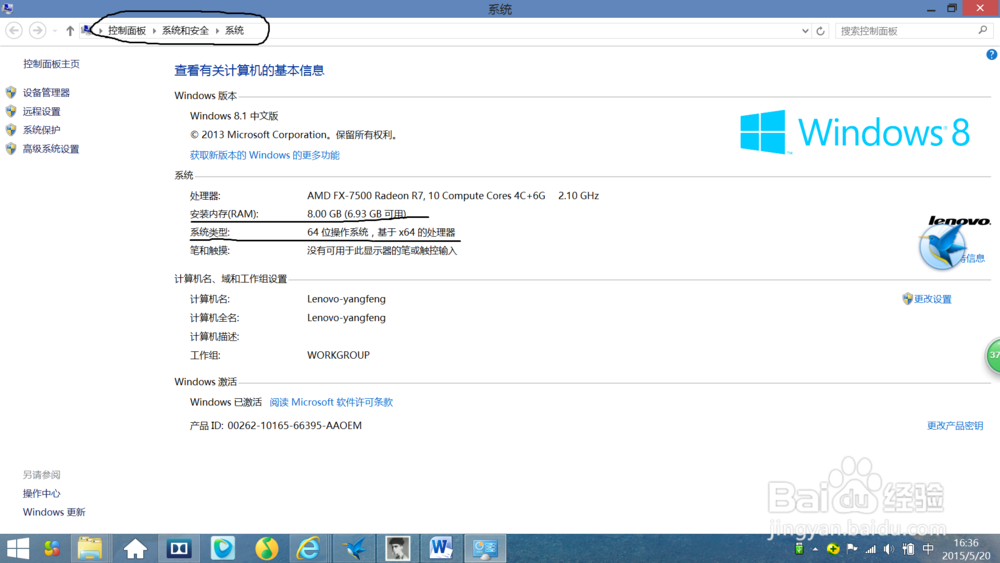This screenshot has width=1000, height=563.
Task: Go back using the navigation arrow
Action: [14, 31]
